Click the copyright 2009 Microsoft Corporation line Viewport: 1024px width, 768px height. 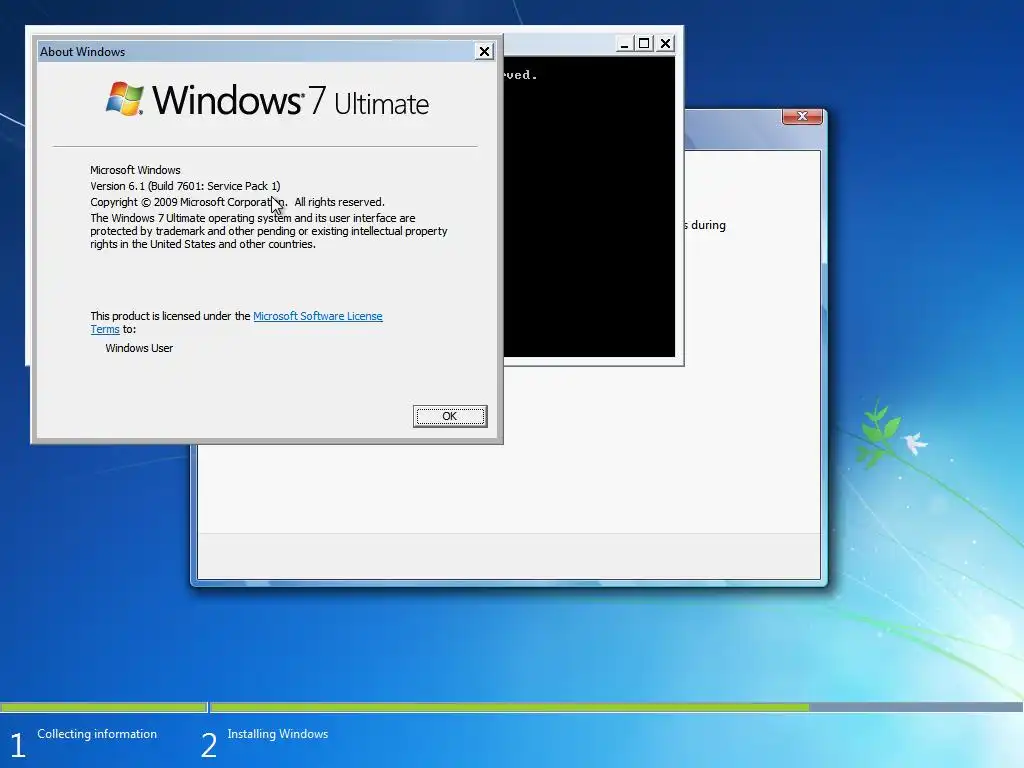tap(238, 202)
